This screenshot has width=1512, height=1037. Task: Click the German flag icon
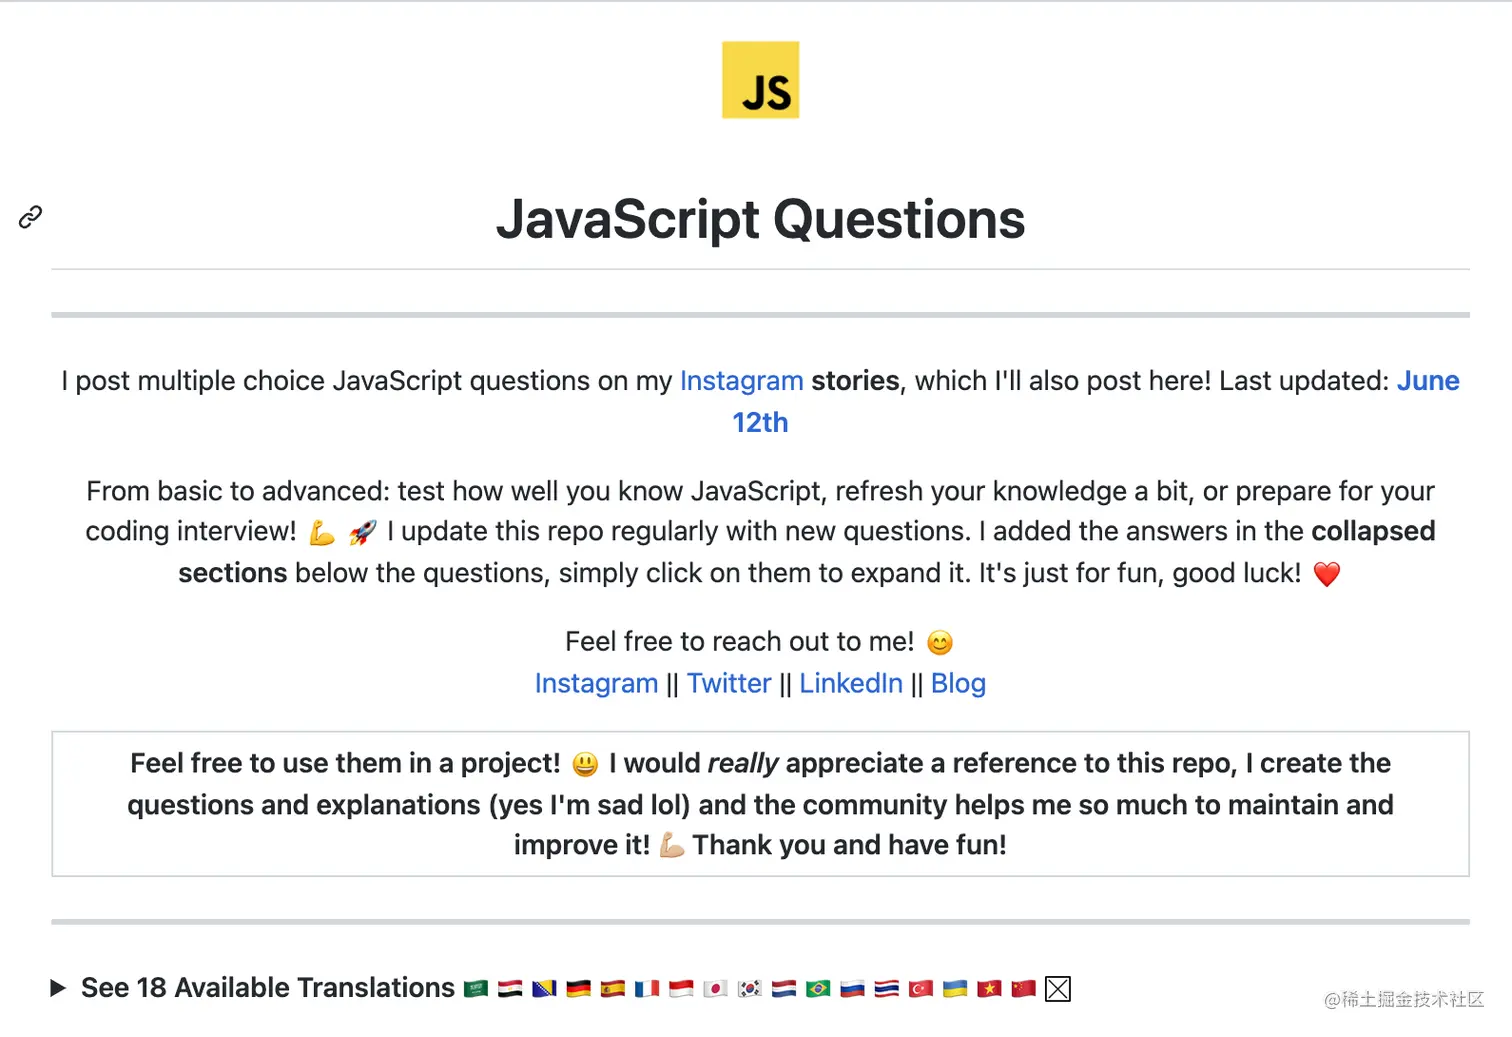point(578,989)
